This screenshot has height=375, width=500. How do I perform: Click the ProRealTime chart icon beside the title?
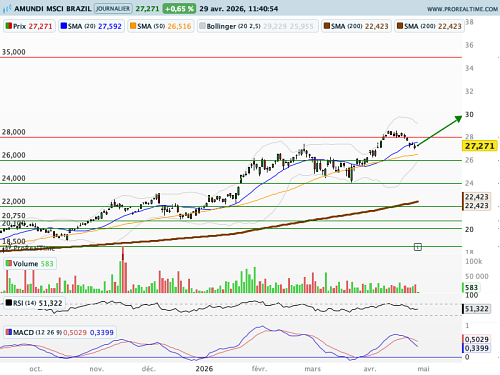(7, 8)
